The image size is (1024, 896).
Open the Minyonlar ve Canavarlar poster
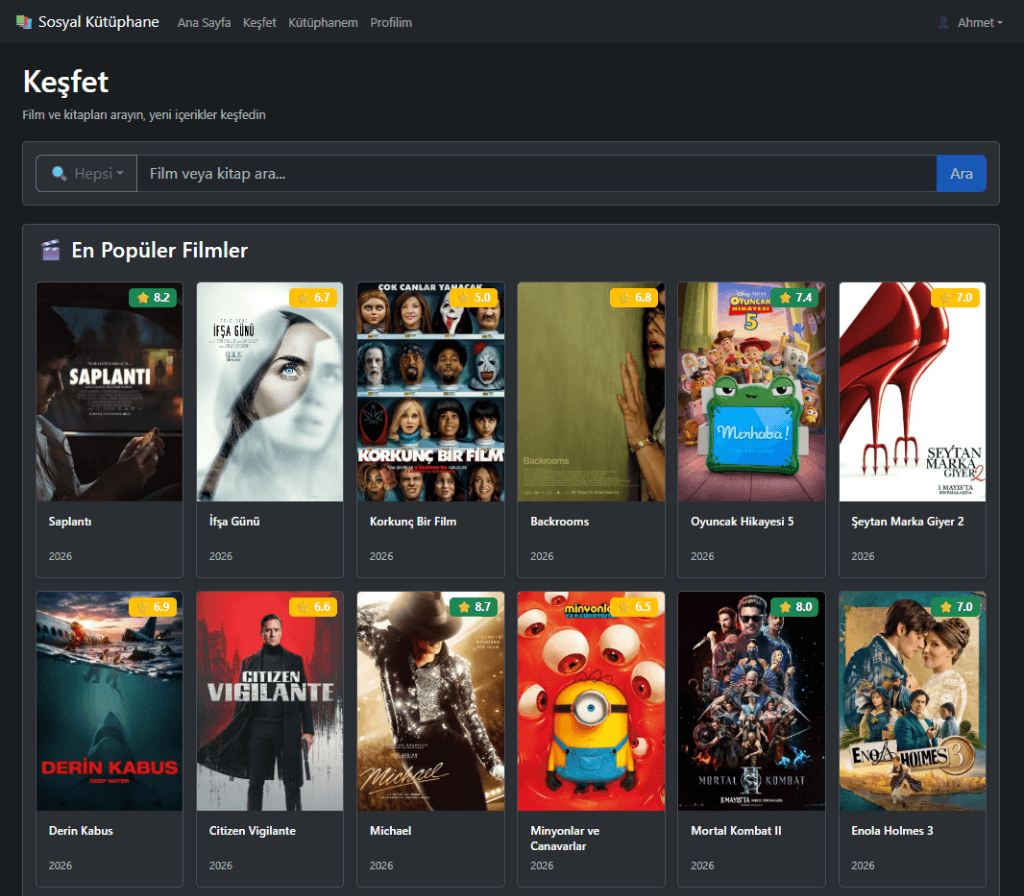pos(591,701)
